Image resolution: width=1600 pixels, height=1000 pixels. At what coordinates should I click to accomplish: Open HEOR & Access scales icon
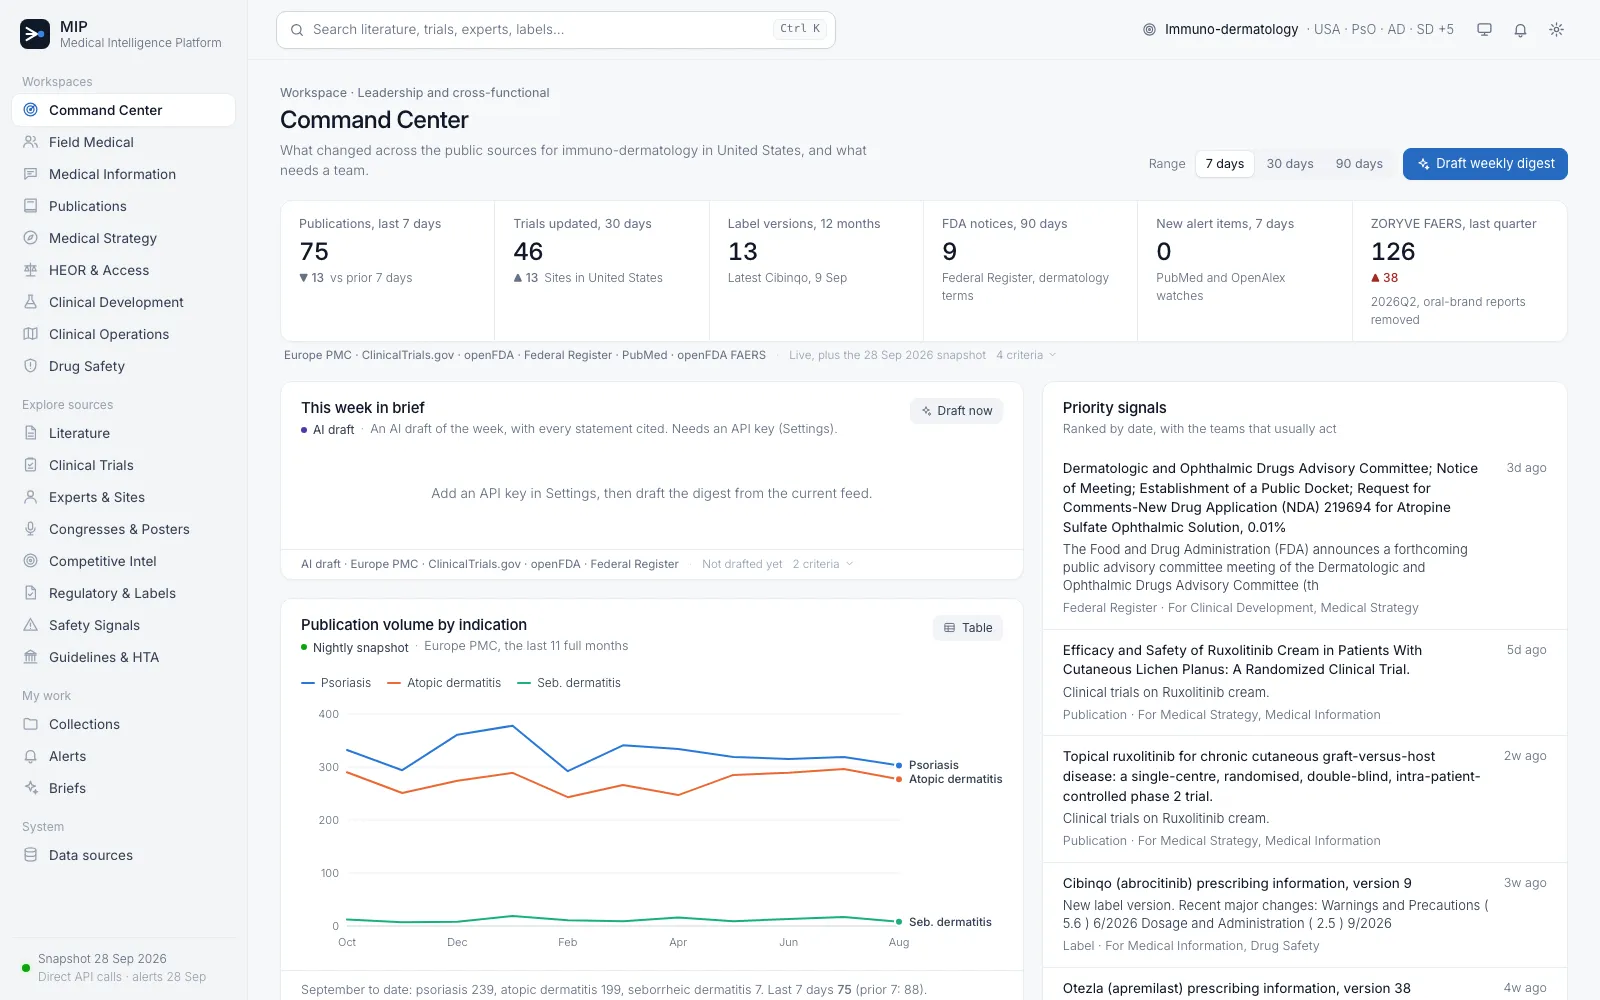(31, 270)
